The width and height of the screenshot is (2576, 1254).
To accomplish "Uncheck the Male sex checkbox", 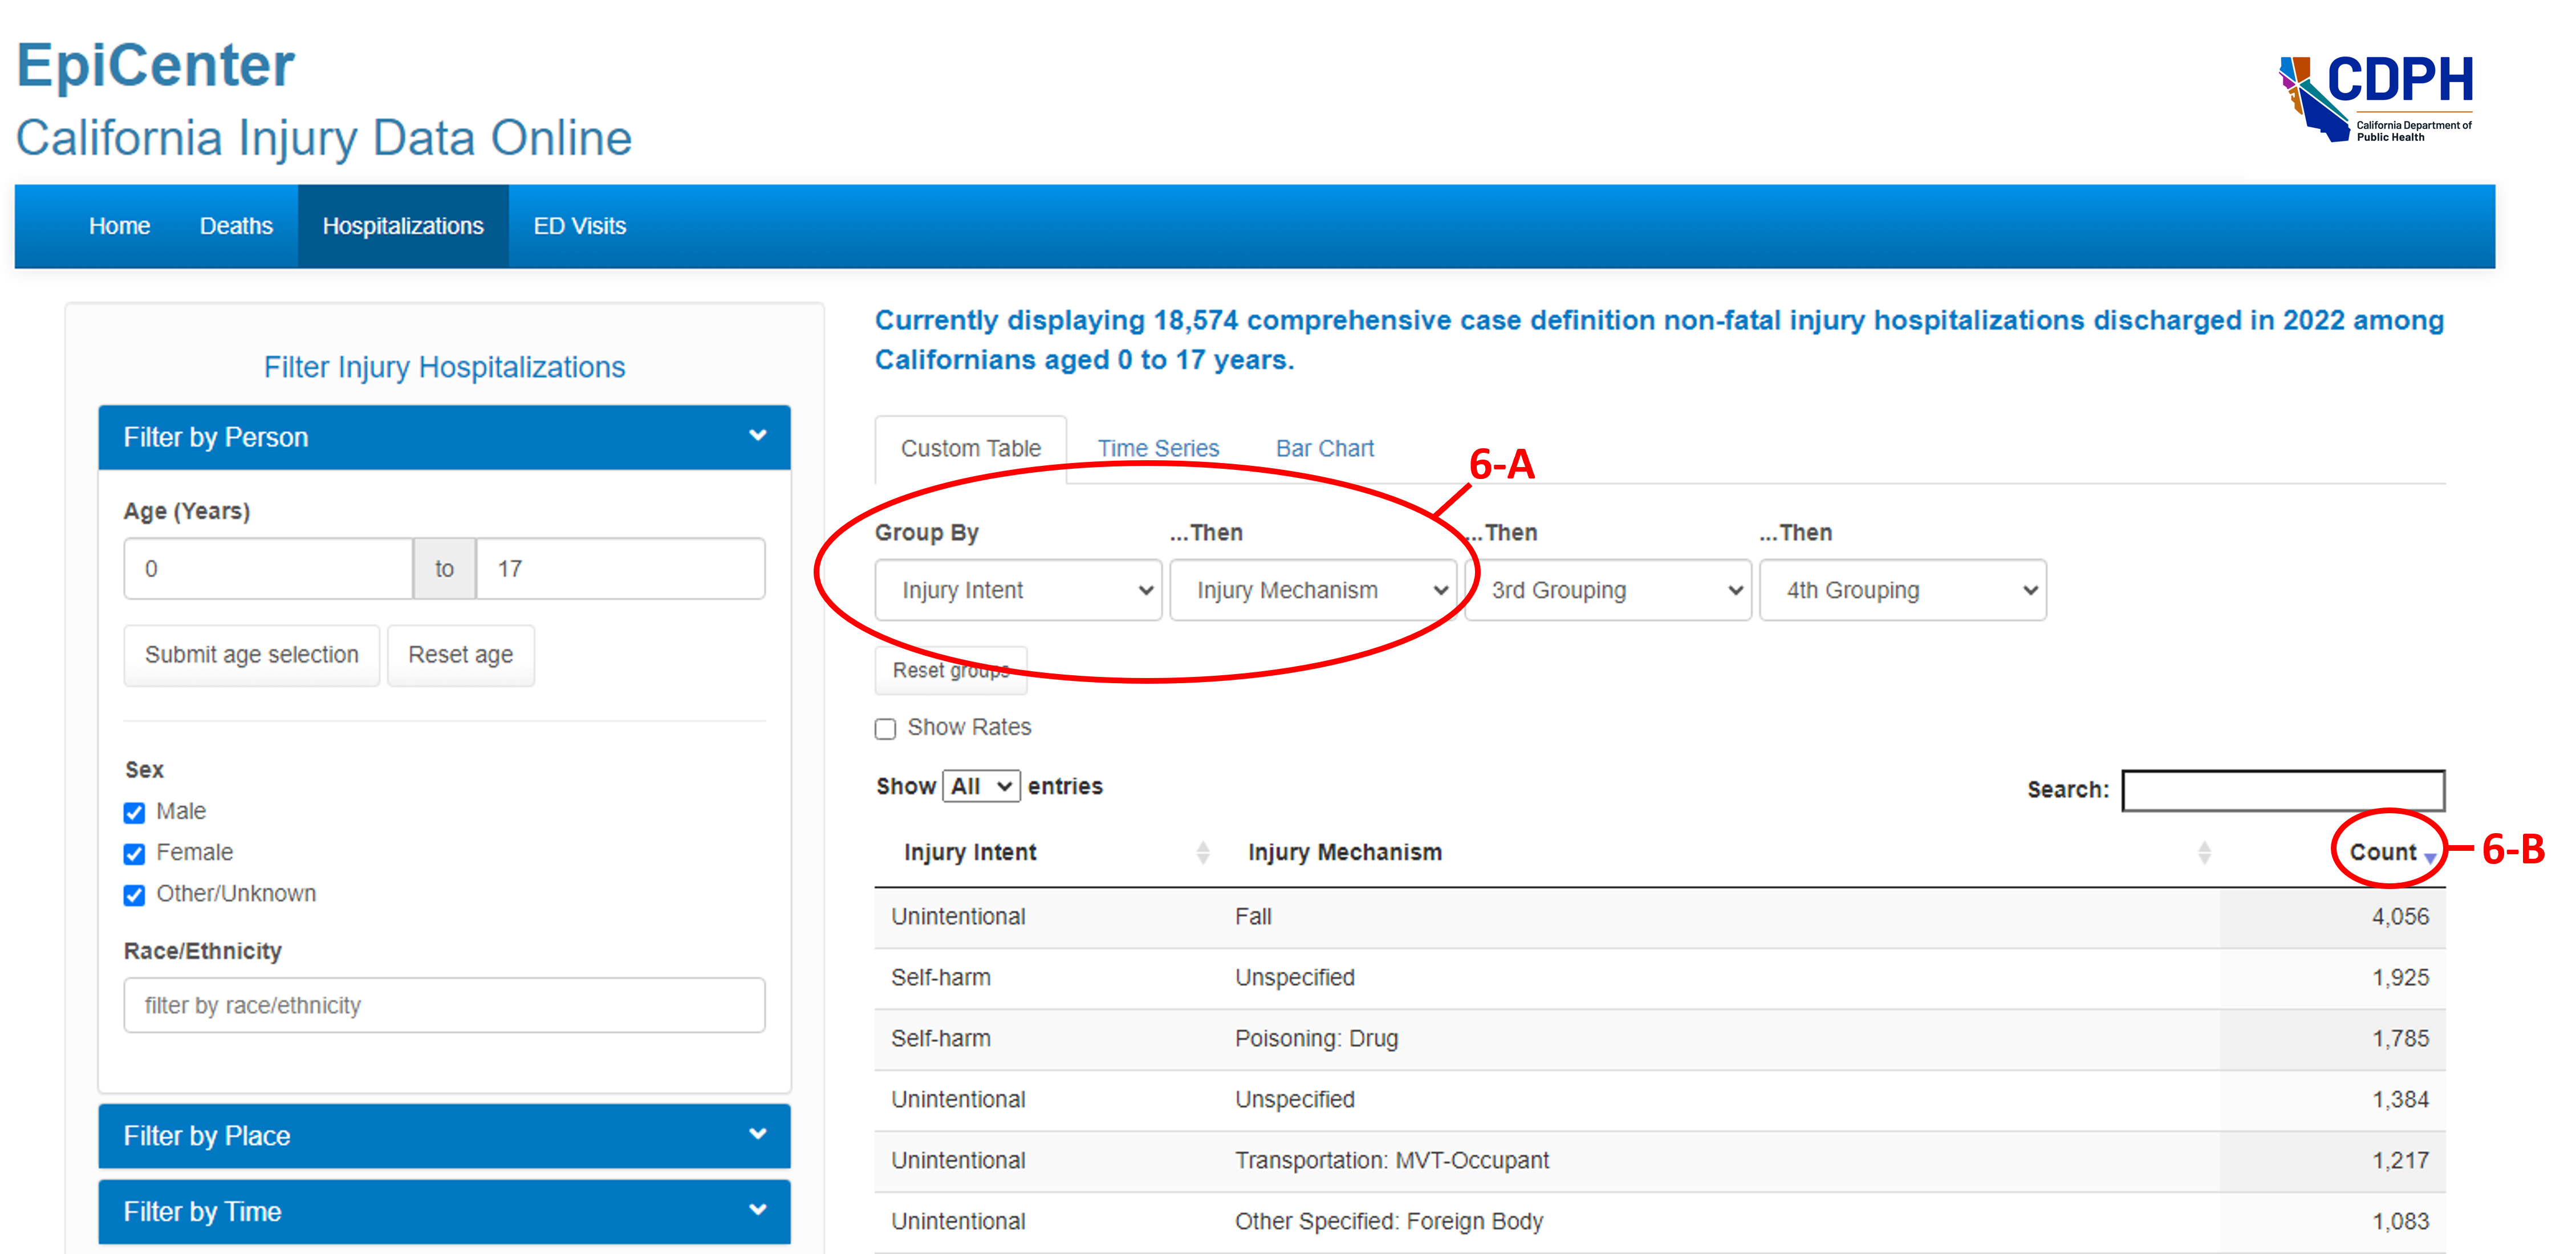I will click(135, 812).
